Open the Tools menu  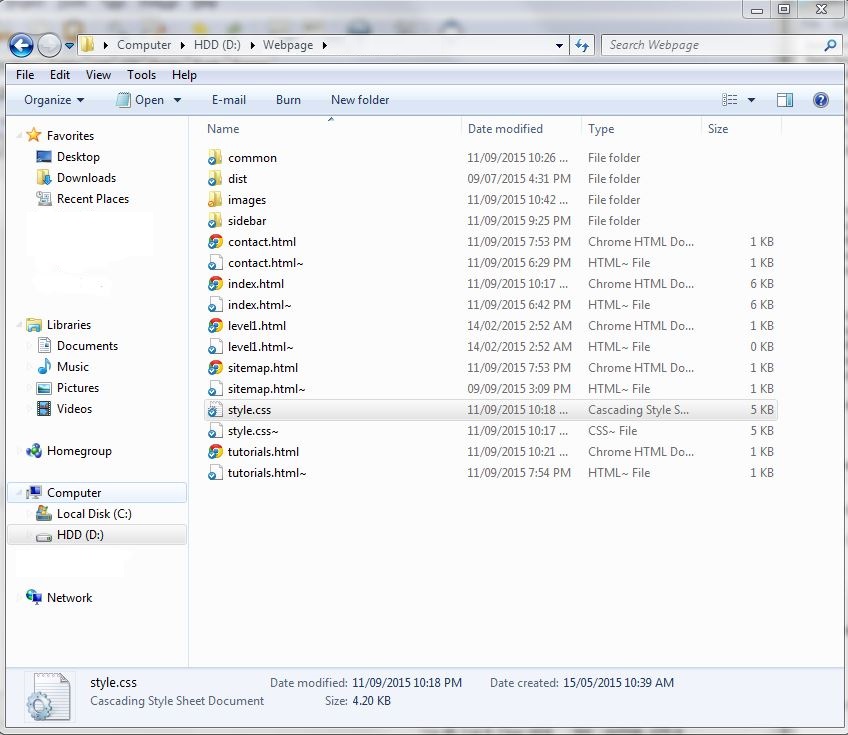tap(141, 75)
